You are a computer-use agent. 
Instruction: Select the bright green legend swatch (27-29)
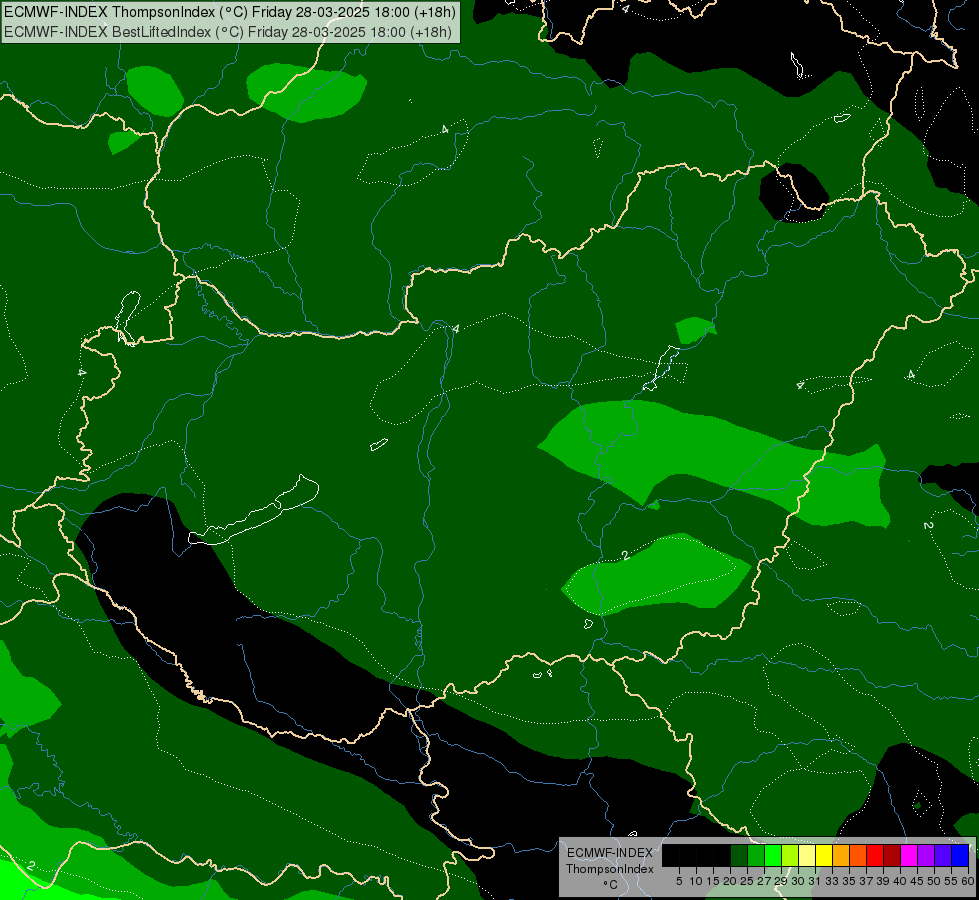(773, 855)
